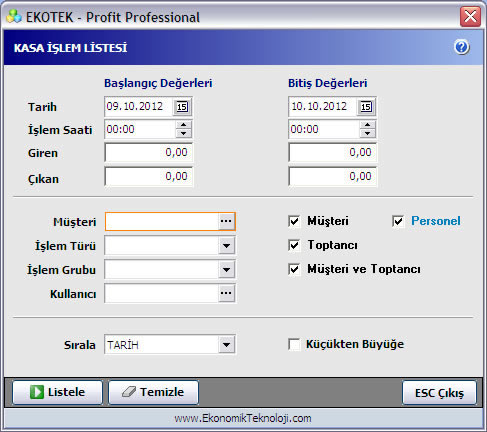Expand İşlem Türü dropdown
The width and height of the screenshot is (487, 432).
click(x=226, y=246)
